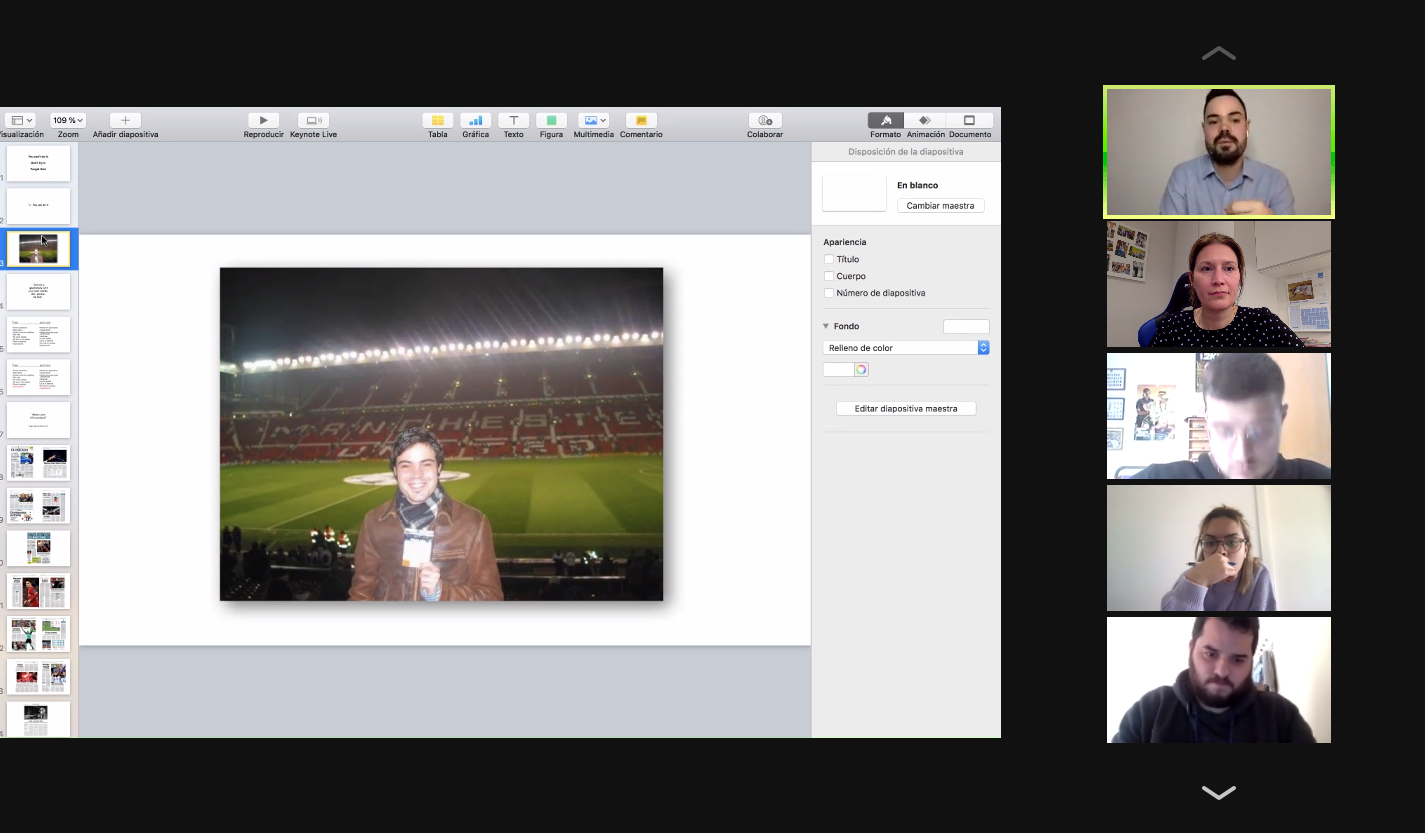Screen dimensions: 1425x833
Task: Click Añadir diapositiva plus button
Action: [x=125, y=120]
